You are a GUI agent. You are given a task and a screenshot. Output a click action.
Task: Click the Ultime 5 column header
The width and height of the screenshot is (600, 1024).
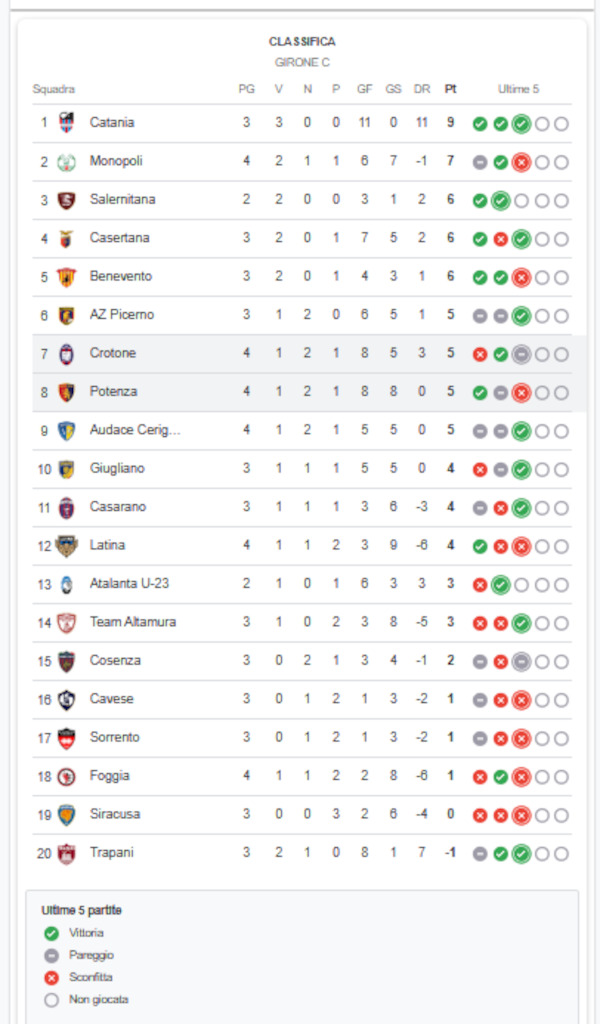(519, 89)
